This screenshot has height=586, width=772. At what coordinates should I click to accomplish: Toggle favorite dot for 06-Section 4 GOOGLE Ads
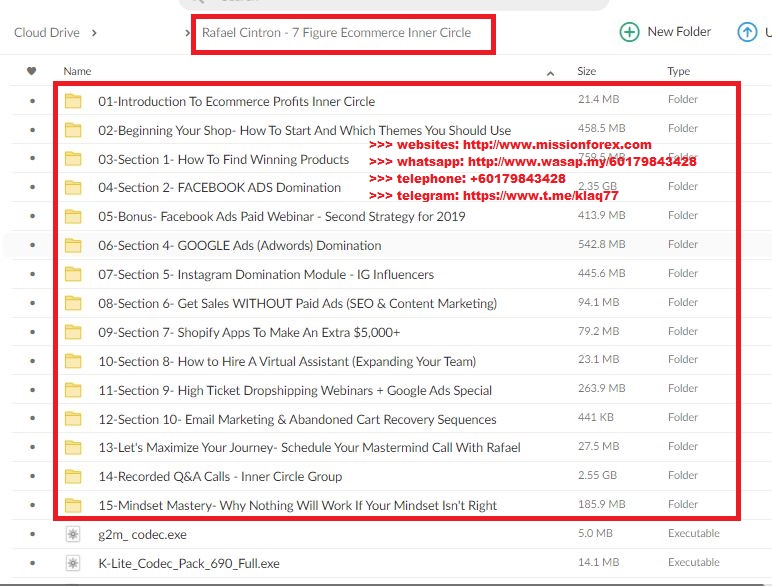pos(32,245)
